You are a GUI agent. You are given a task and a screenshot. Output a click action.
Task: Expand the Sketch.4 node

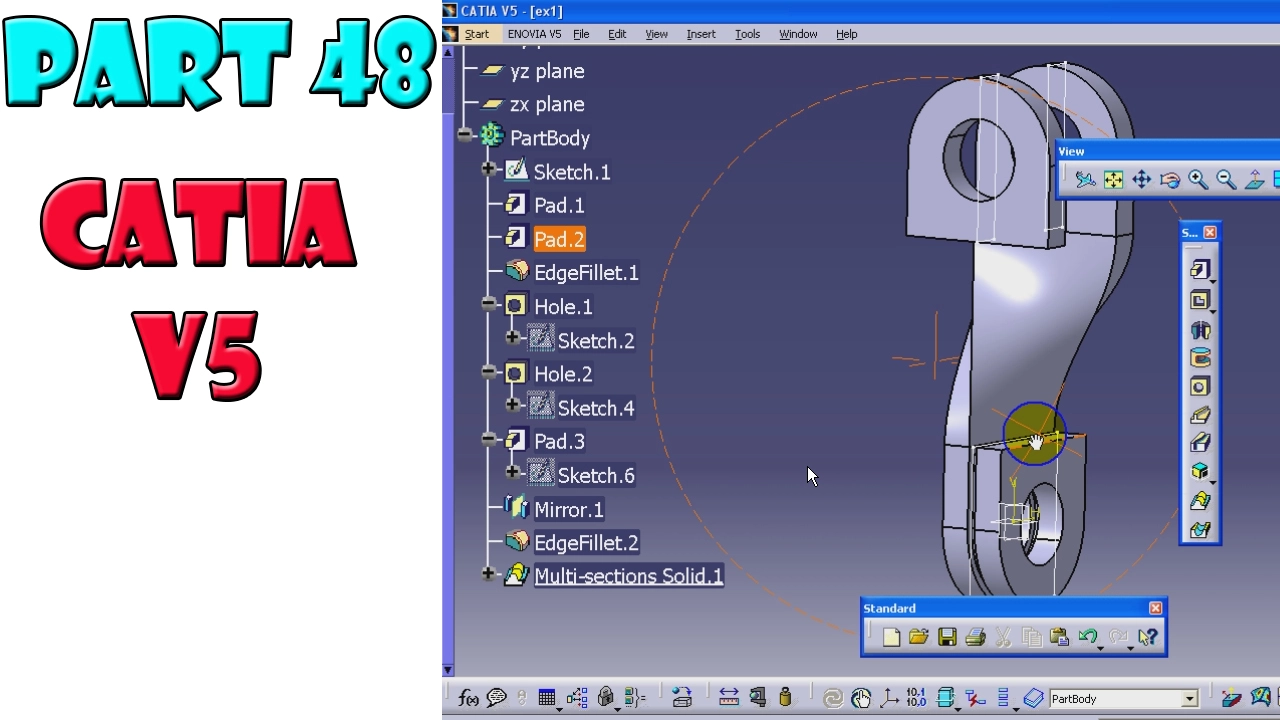click(x=513, y=405)
